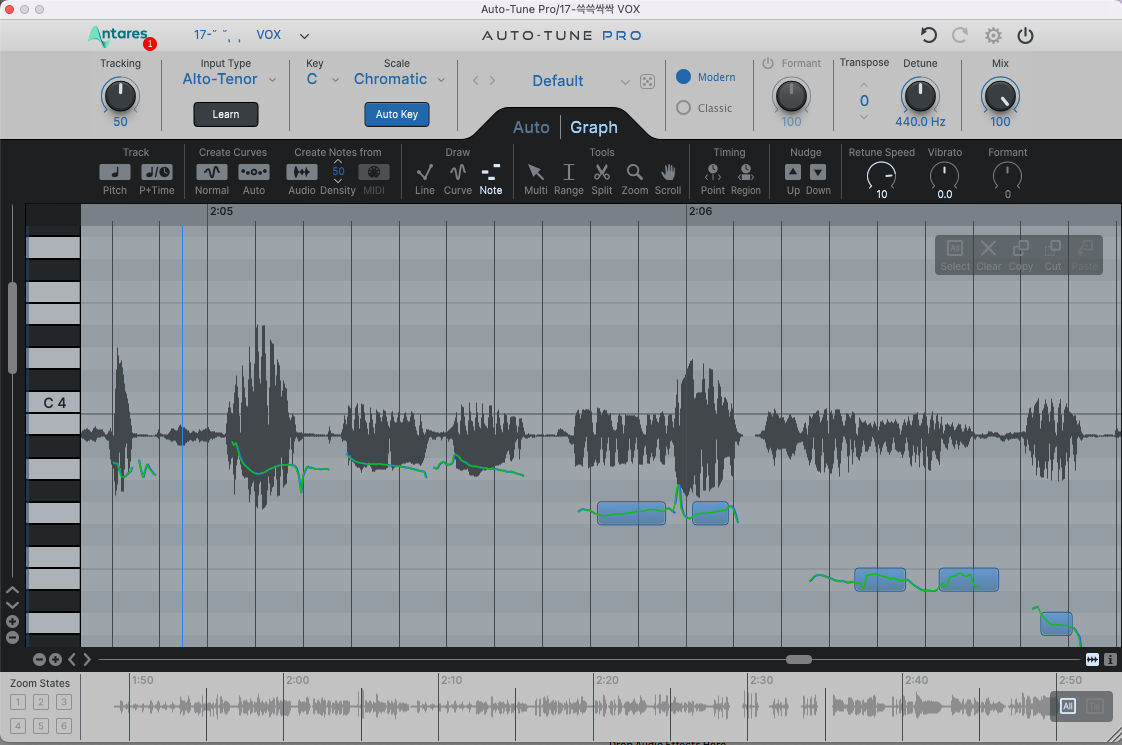
Task: Select the Modern mode radio
Action: 683,77
